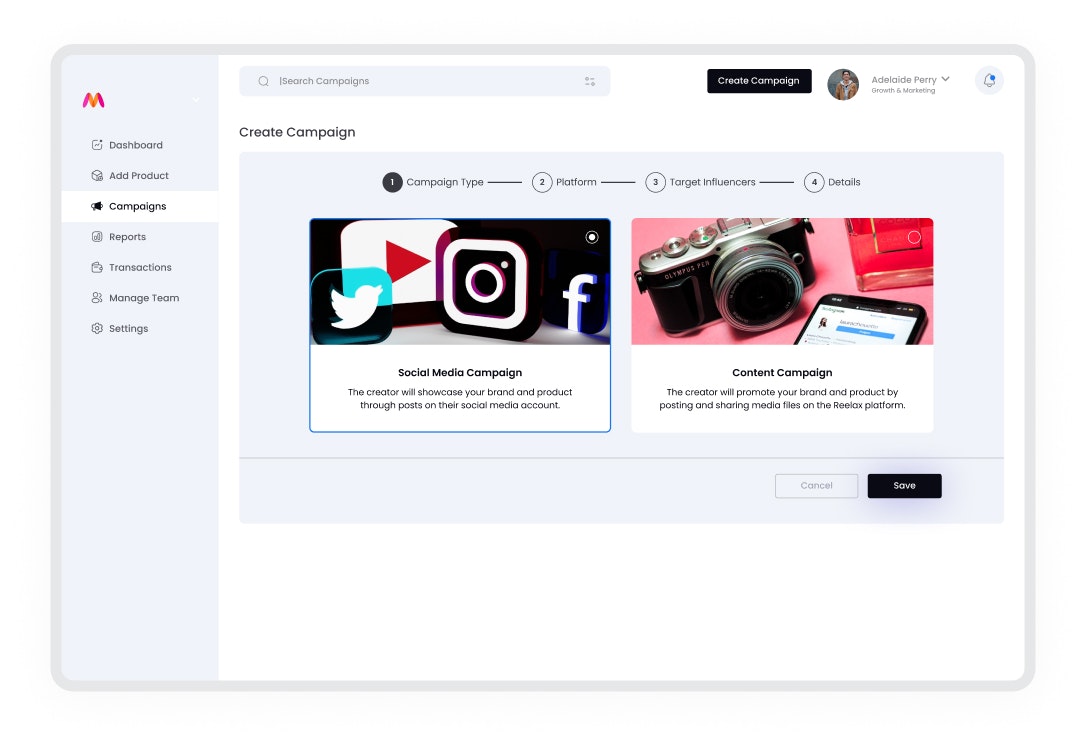This screenshot has height=748, width=1086.
Task: Jump to step 3 Target Influencers
Action: pos(701,182)
